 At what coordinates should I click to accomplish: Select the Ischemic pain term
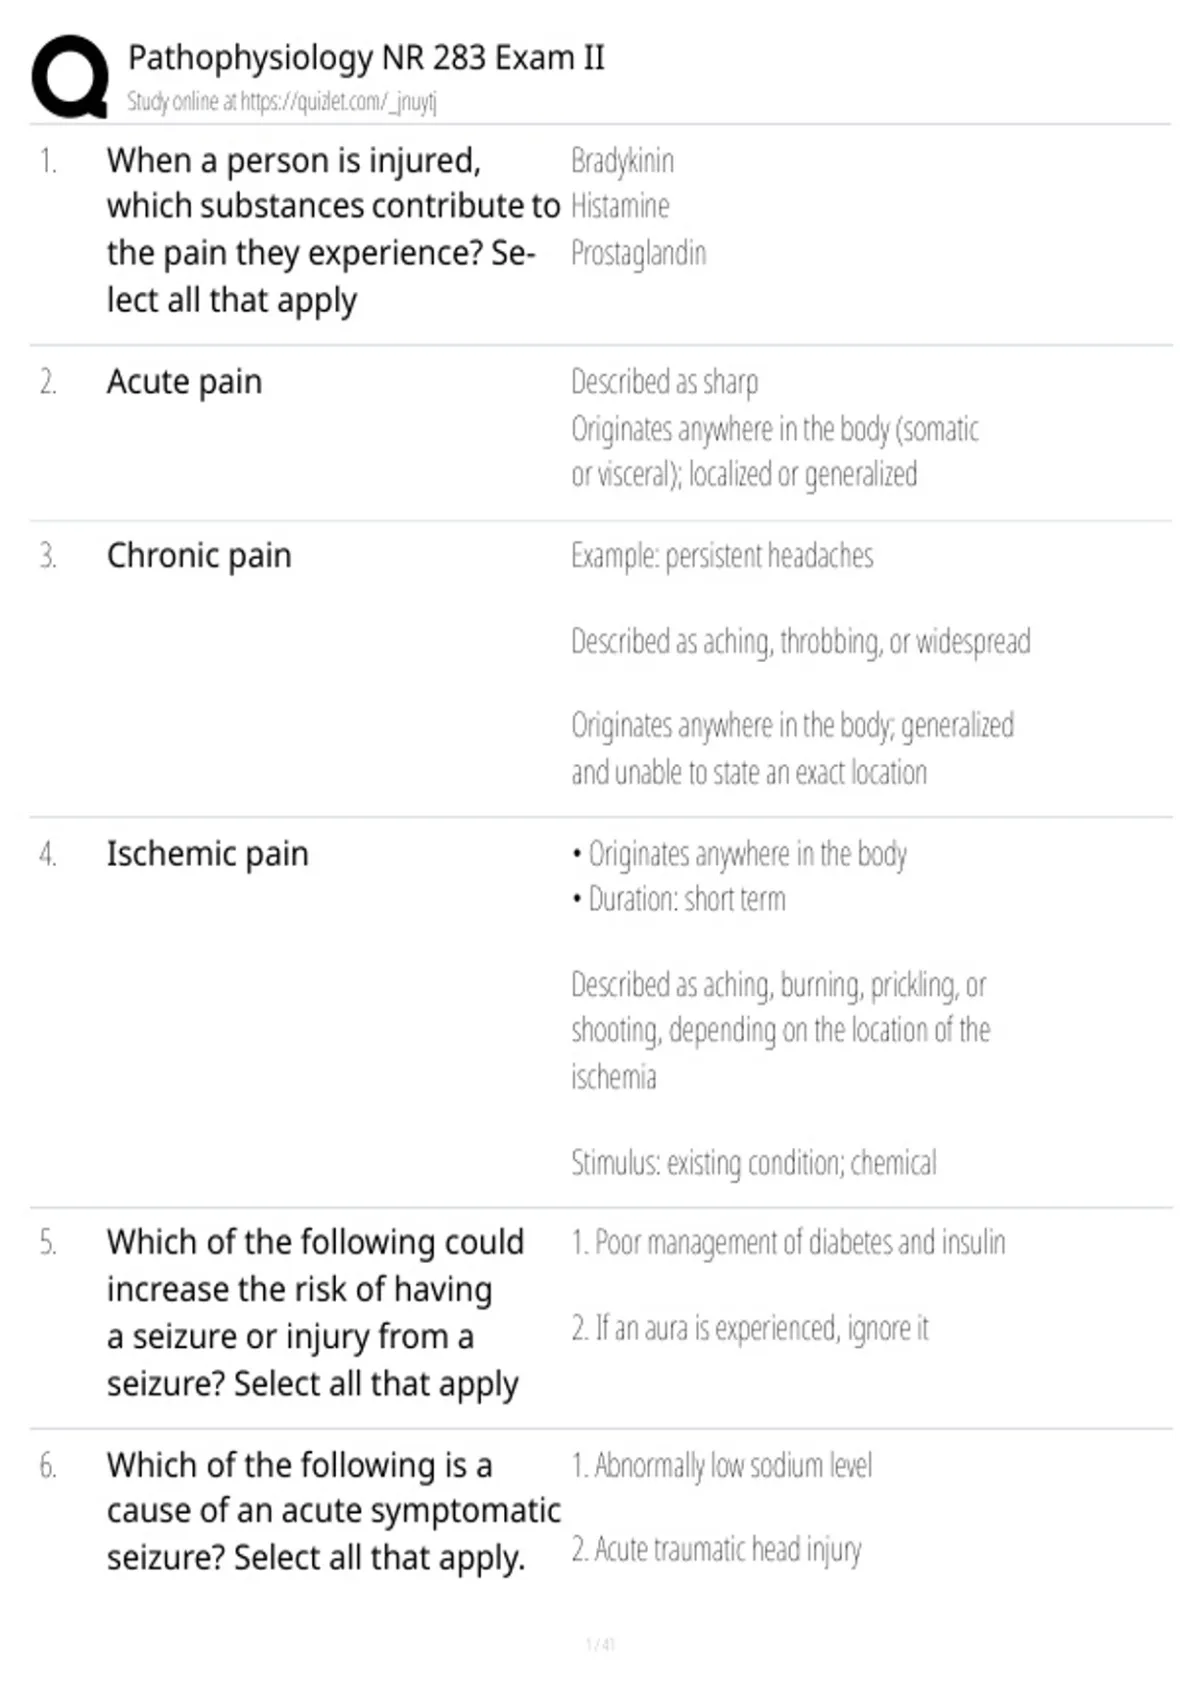click(x=207, y=854)
